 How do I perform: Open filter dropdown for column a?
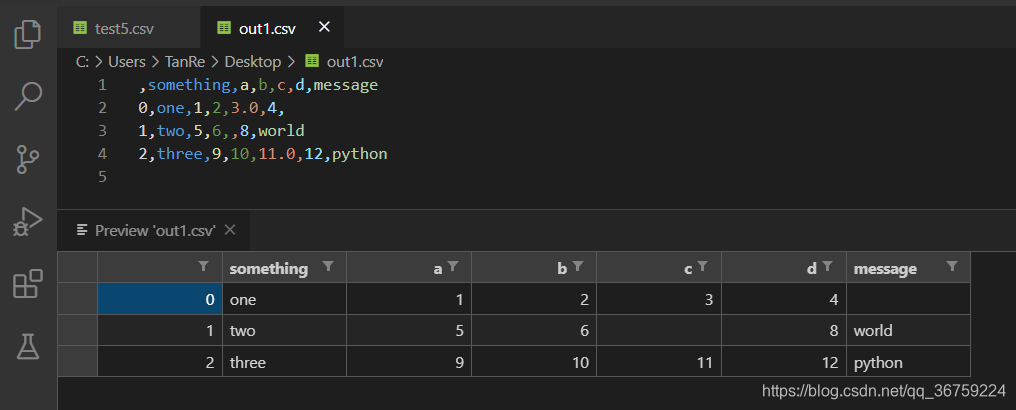point(453,267)
